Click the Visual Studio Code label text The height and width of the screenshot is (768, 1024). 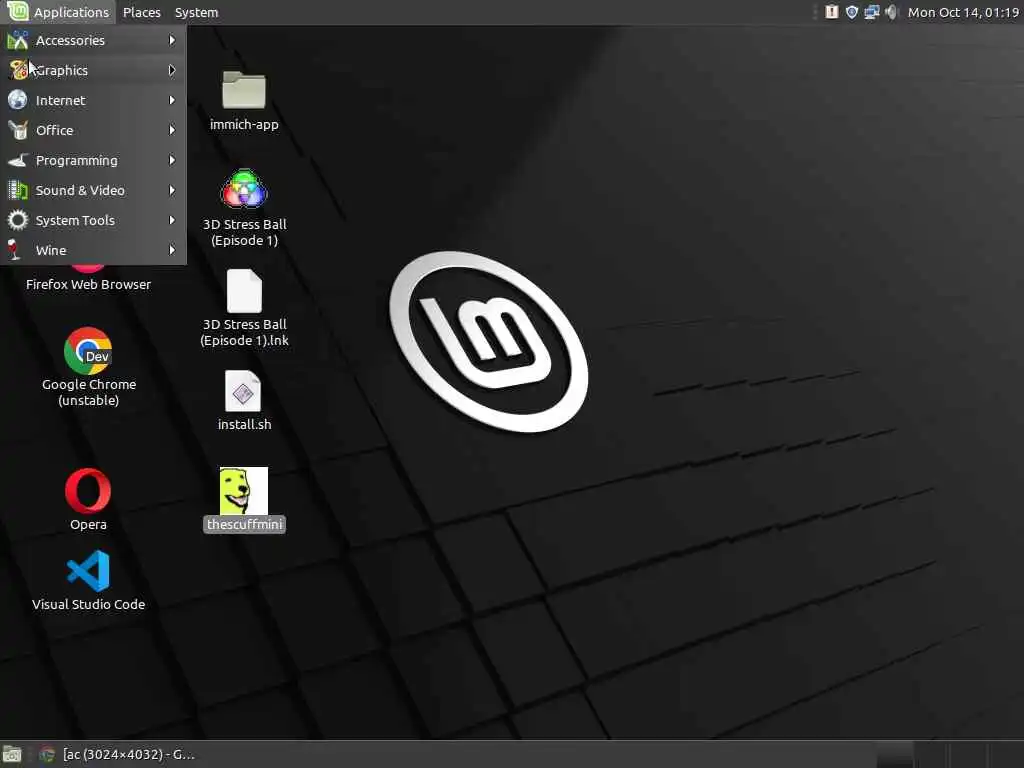[88, 605]
